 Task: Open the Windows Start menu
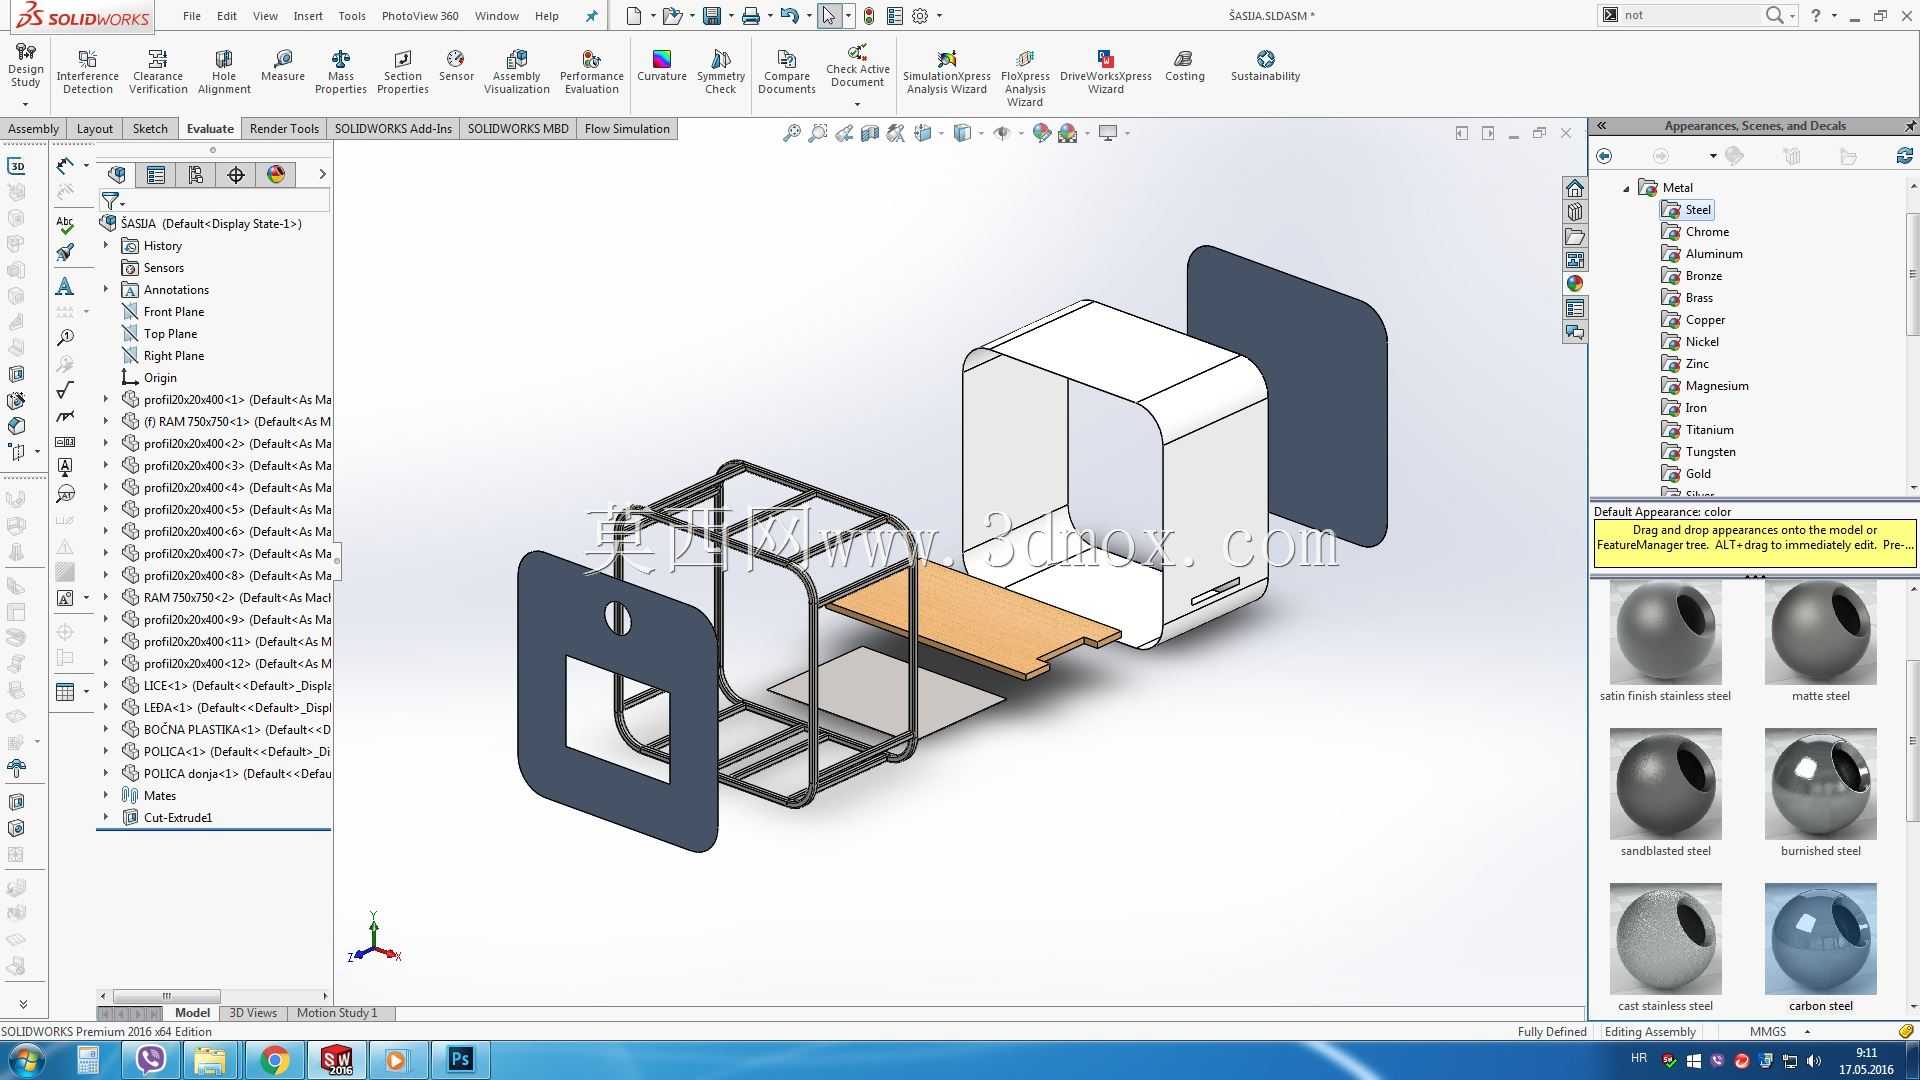26,1060
